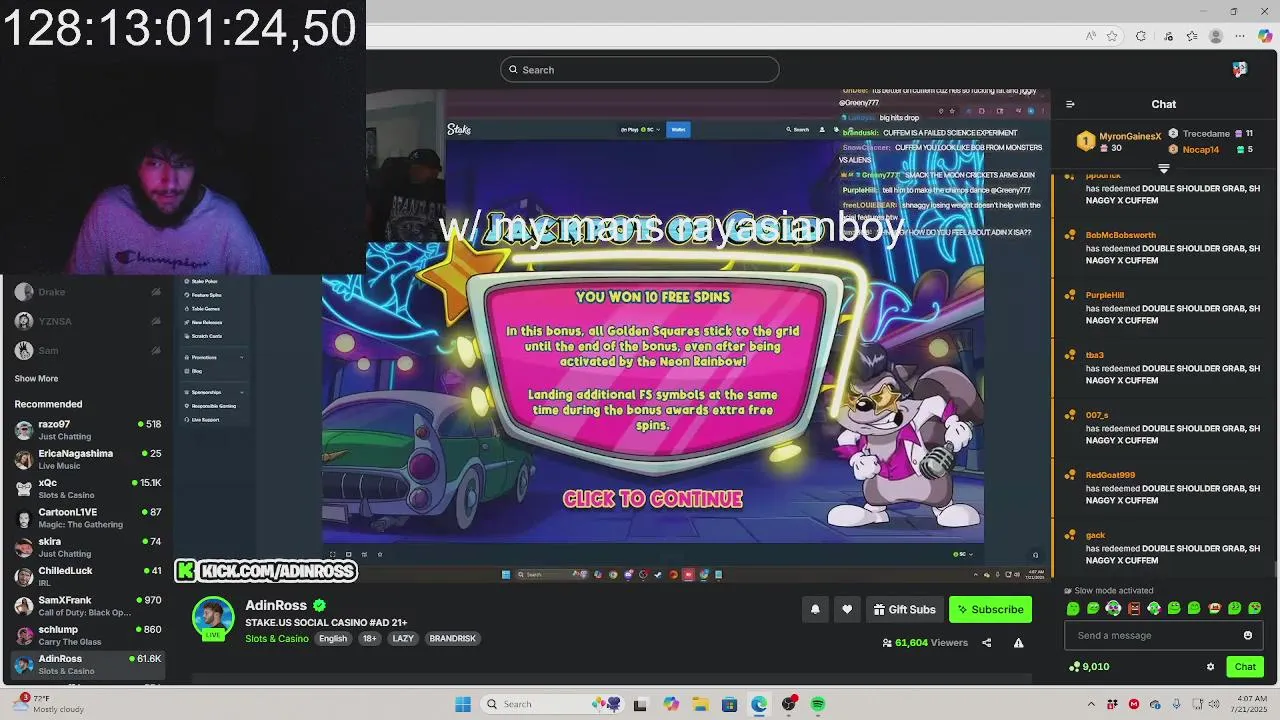Open razo97 recommended channel
1280x720 pixels.
coord(88,430)
